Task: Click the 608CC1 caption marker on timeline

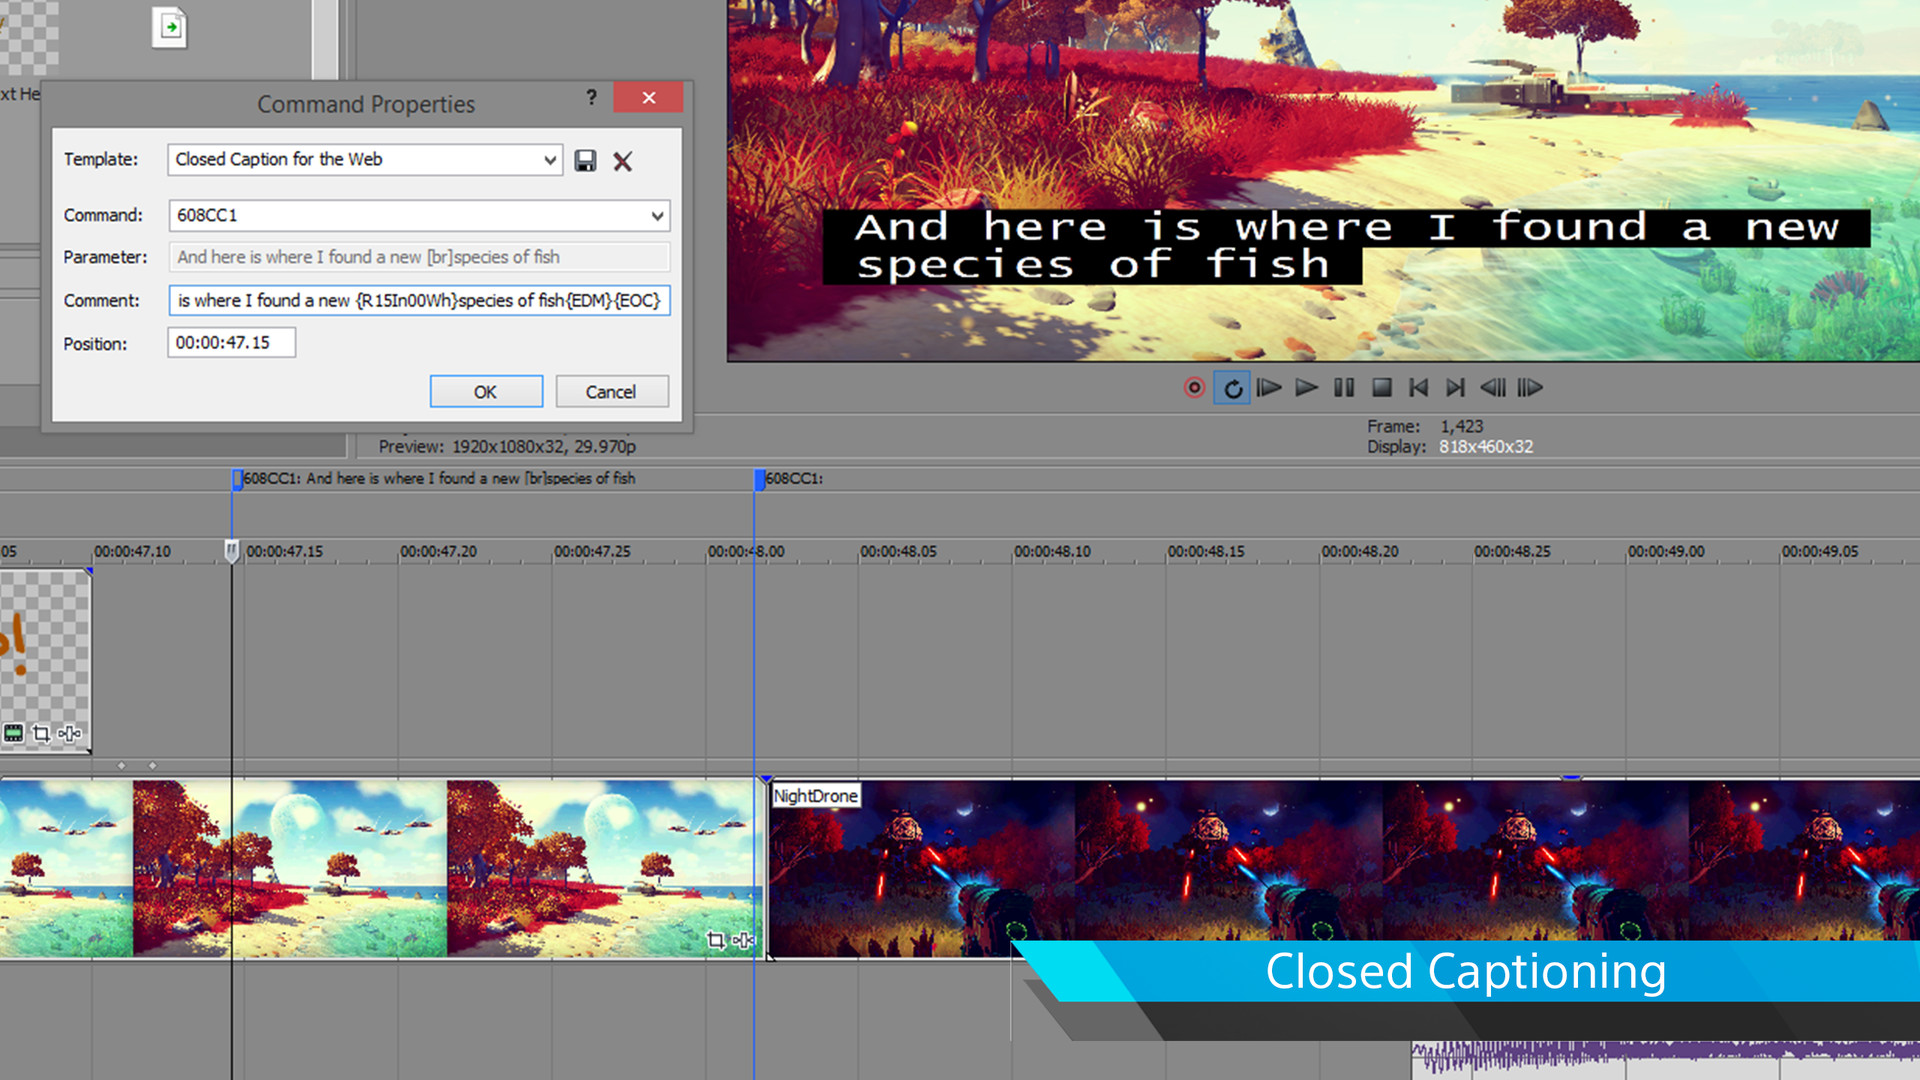Action: pos(237,477)
